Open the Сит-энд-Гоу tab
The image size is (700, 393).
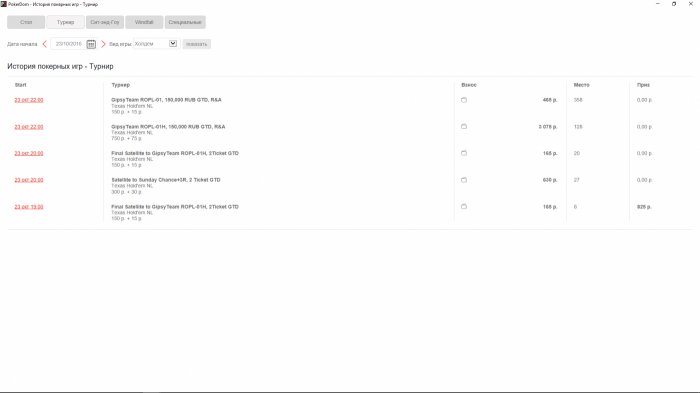tap(105, 22)
